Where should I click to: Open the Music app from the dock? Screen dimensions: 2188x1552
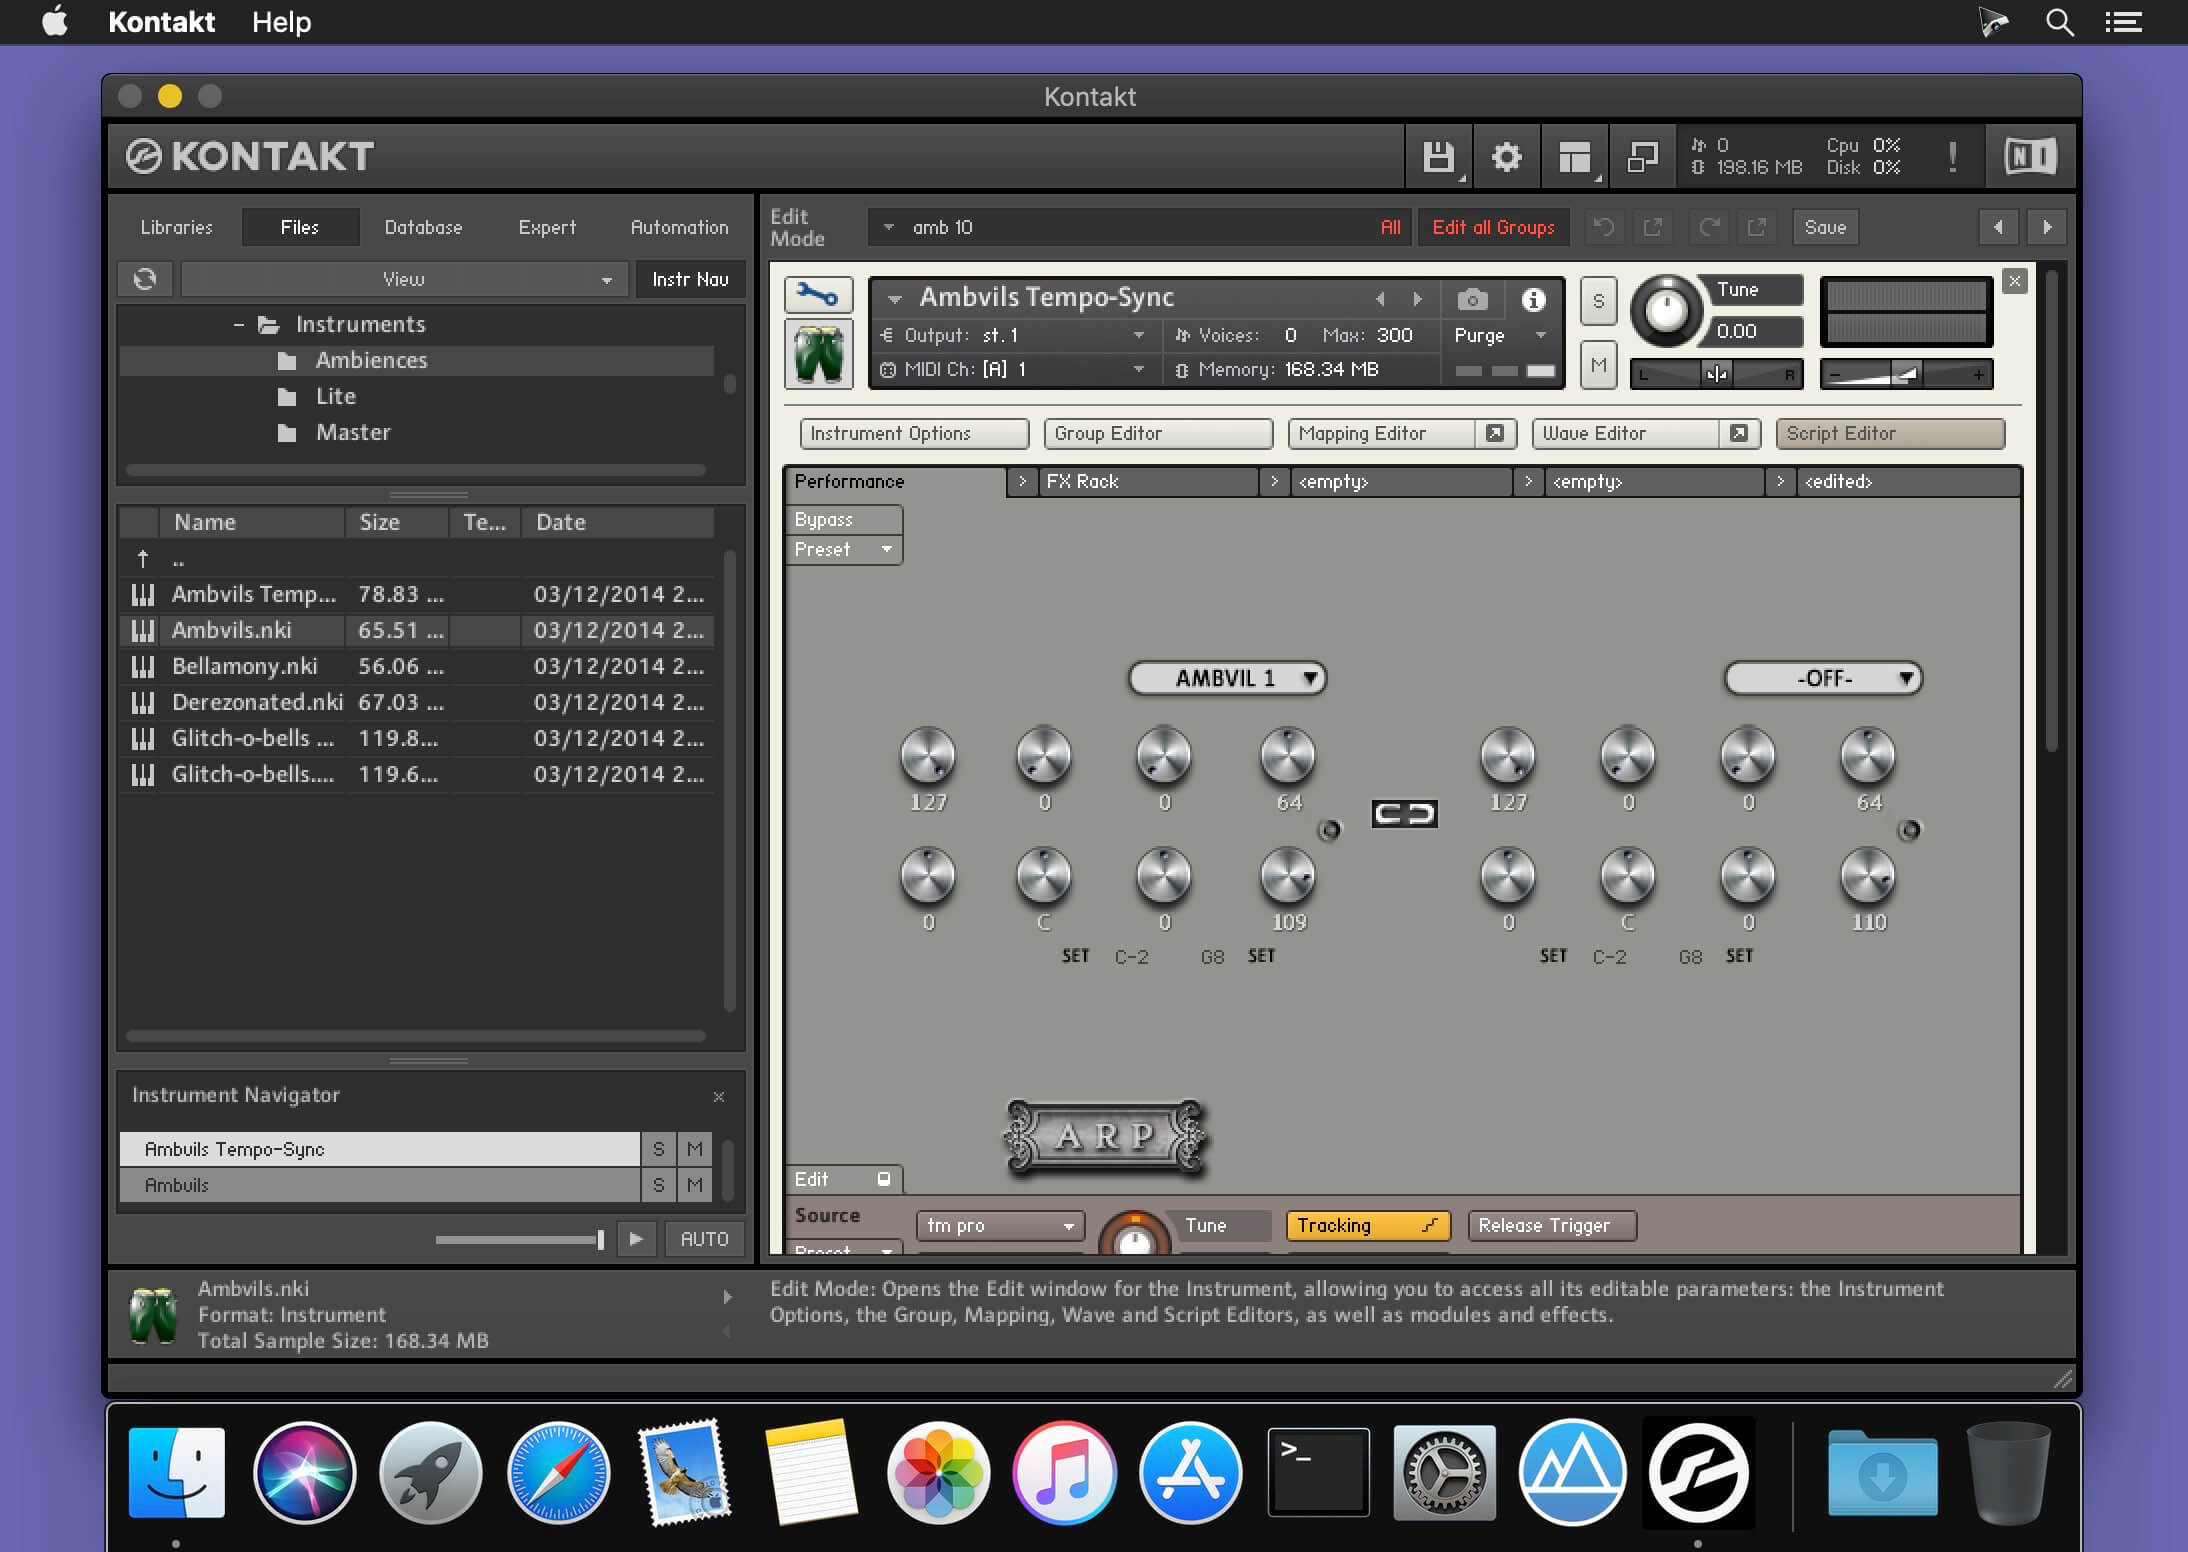(1064, 1473)
